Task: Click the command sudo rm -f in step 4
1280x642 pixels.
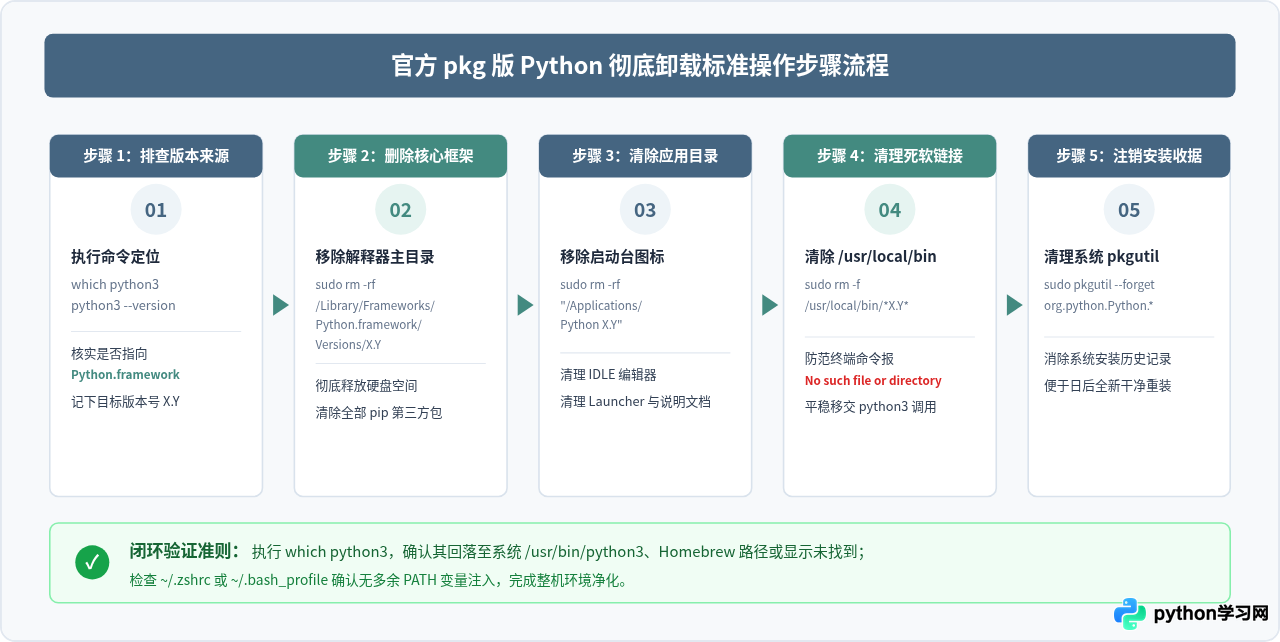Action: coord(833,285)
